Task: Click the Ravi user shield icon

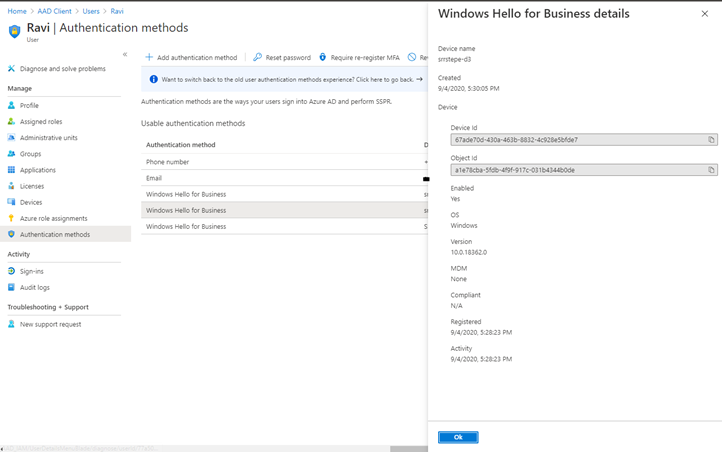Action: [x=14, y=31]
